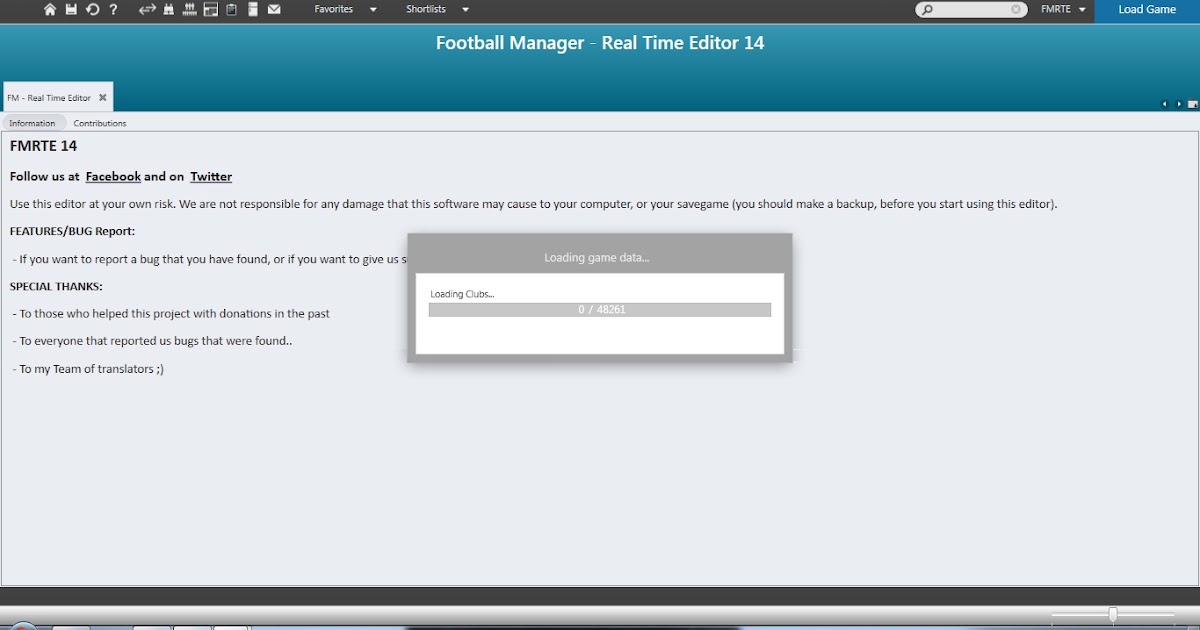Click the swap double-arrow icon

[147, 9]
